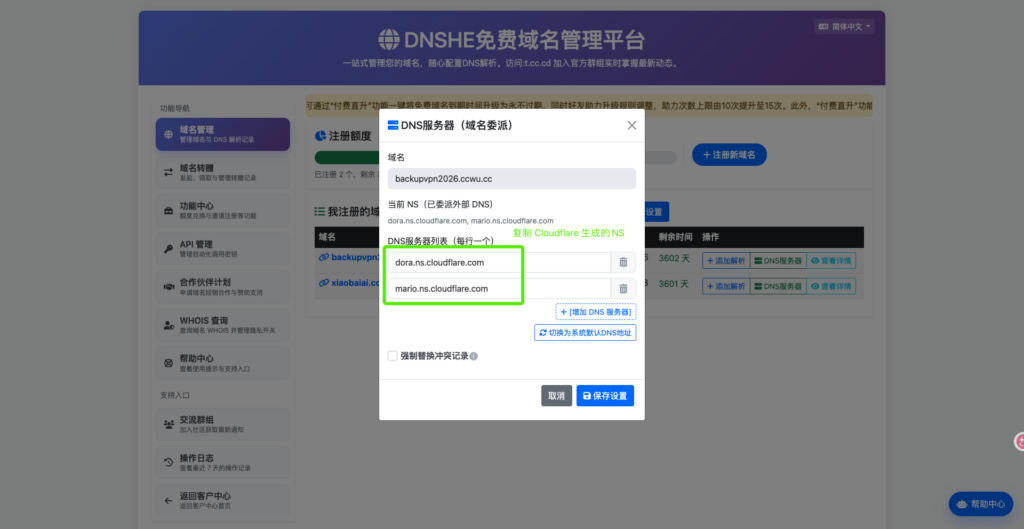The width and height of the screenshot is (1024, 529).
Task: Click DNS服务器 in the xiaobaiai row
Action: coord(778,286)
